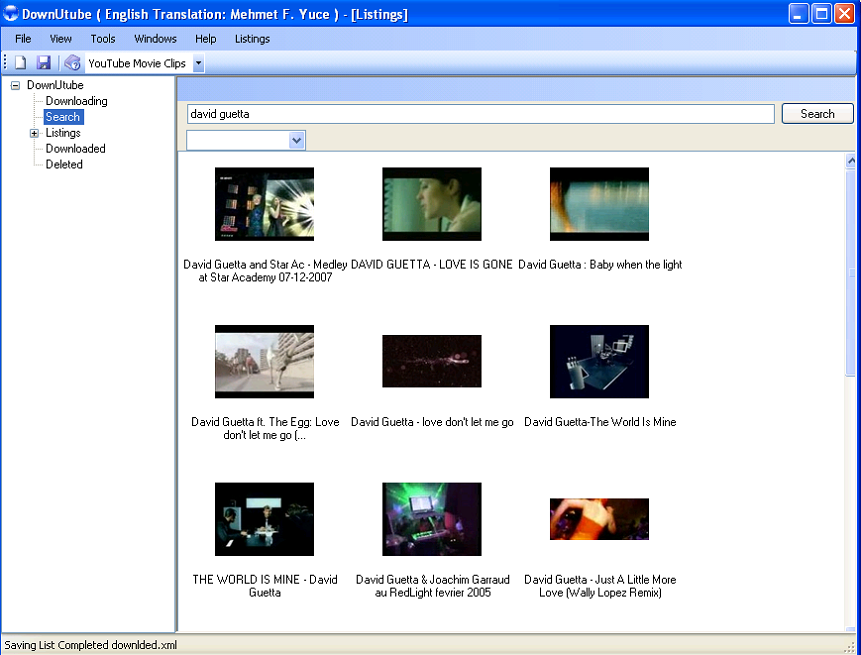Click the 'THE WORLD IS MINE - David Guetta' title

point(265,586)
